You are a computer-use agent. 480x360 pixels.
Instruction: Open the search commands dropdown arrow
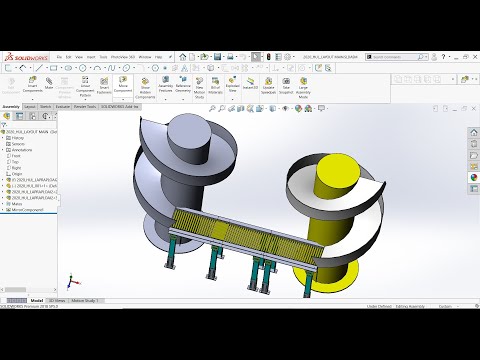click(426, 57)
